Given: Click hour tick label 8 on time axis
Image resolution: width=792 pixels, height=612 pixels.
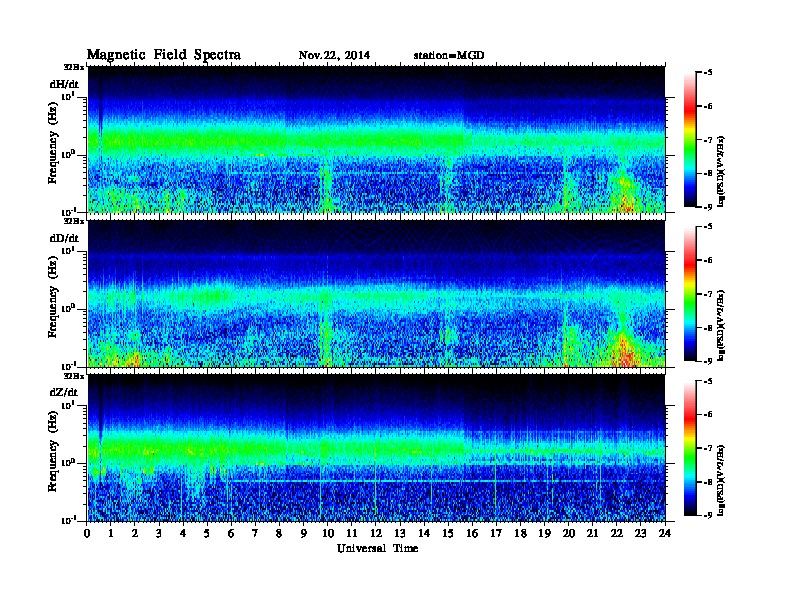Looking at the screenshot, I should (x=279, y=533).
